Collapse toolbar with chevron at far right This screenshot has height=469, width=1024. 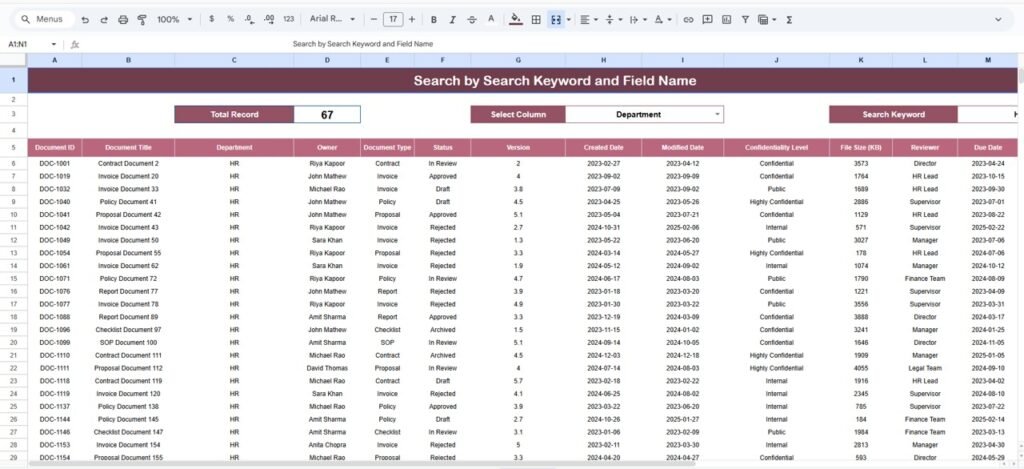coord(998,20)
